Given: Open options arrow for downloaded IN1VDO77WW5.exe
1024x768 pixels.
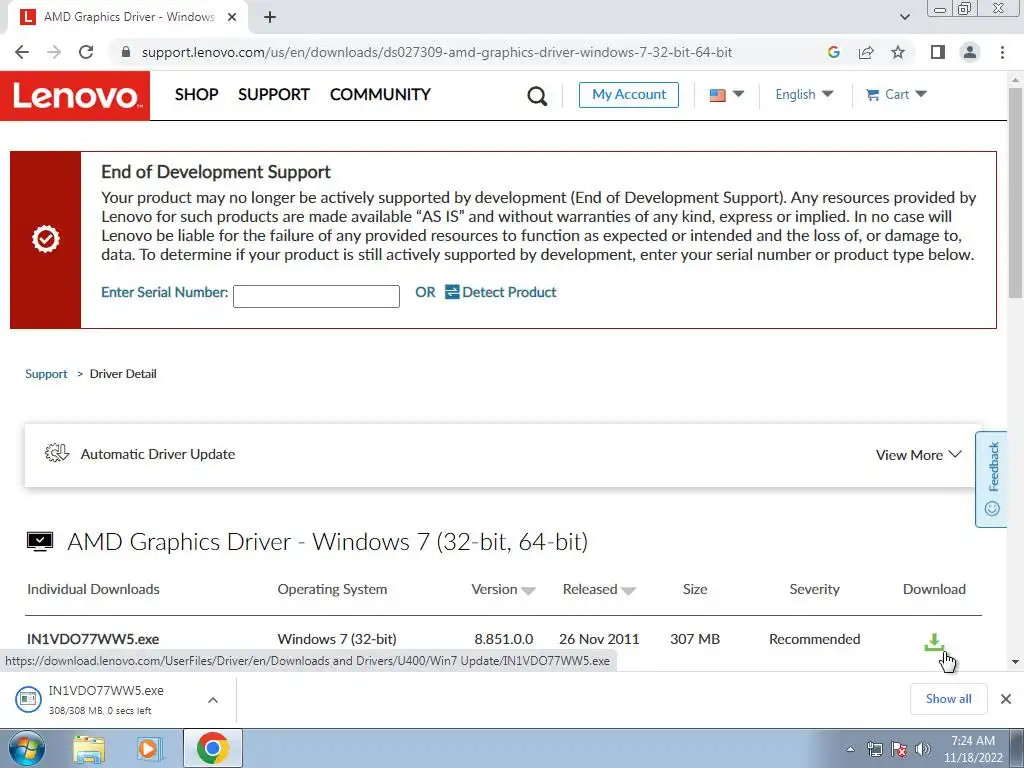Looking at the screenshot, I should tap(213, 700).
